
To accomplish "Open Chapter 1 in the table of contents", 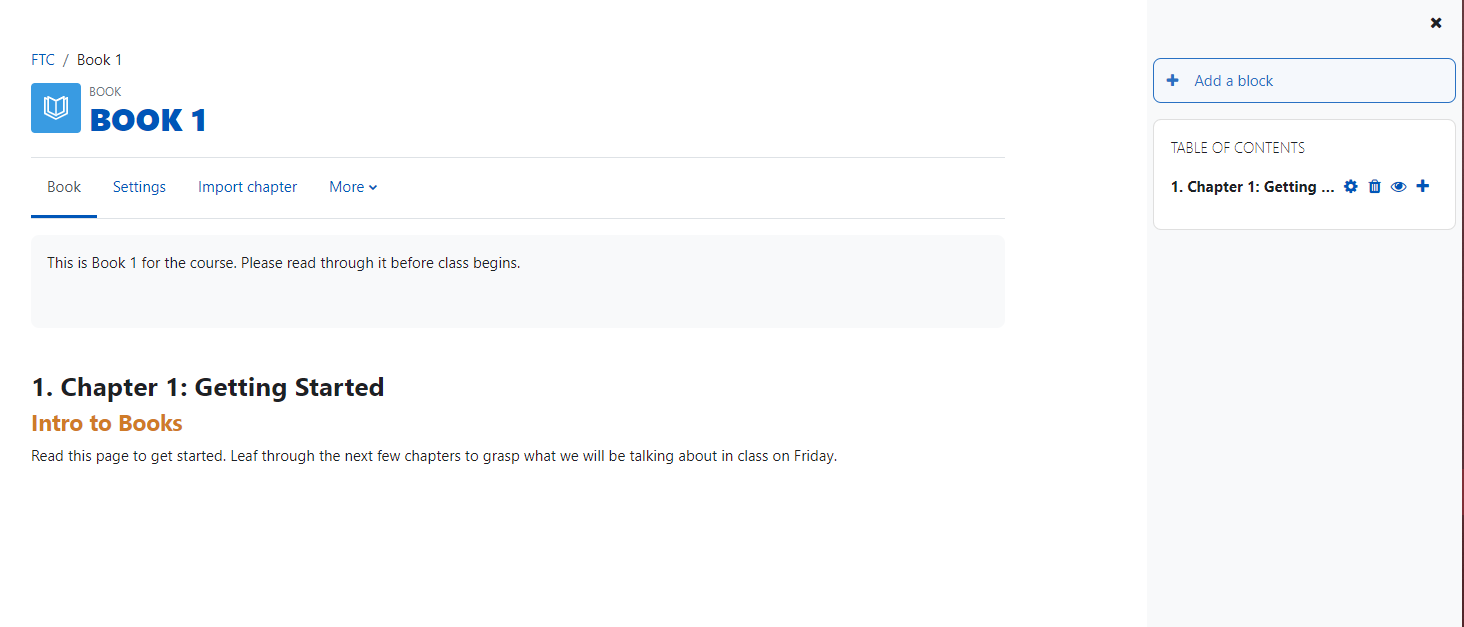I will 1252,187.
